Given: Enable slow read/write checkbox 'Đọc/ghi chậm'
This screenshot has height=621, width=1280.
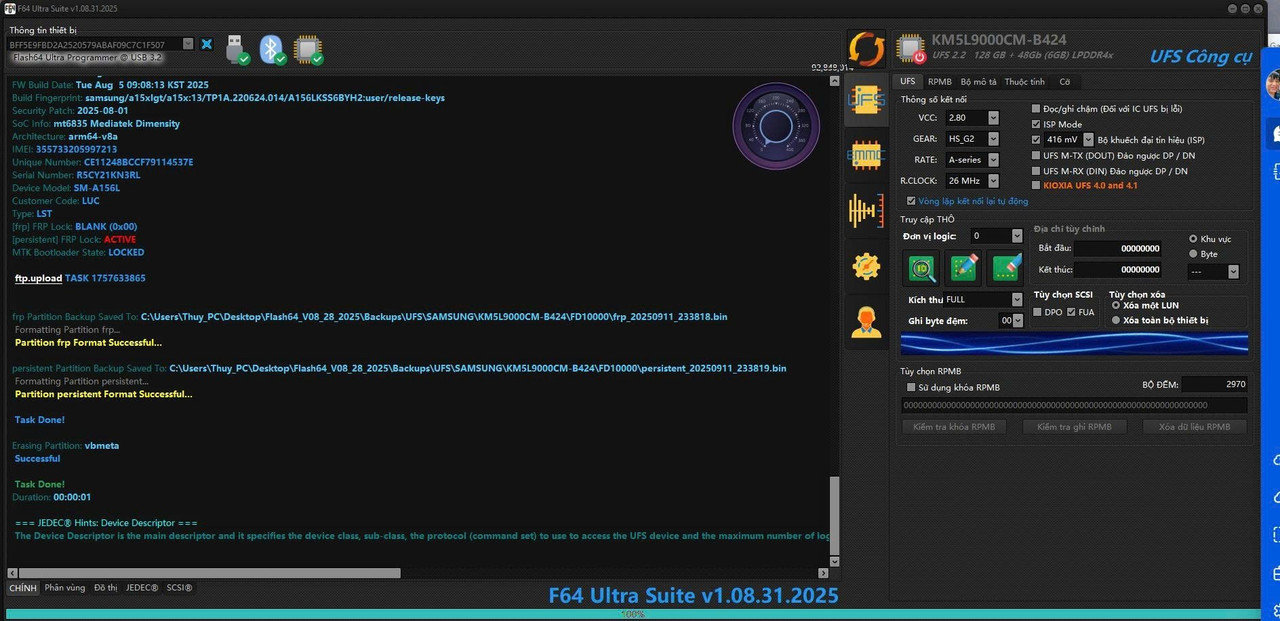Looking at the screenshot, I should (x=1036, y=108).
